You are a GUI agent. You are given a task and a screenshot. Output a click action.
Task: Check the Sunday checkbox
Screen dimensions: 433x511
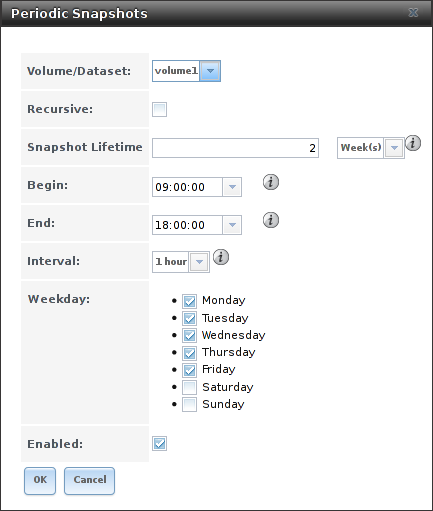pos(189,405)
